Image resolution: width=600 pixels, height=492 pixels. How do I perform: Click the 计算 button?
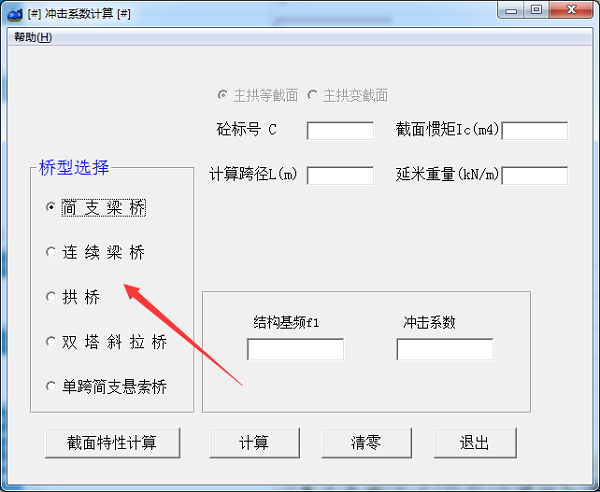click(254, 443)
